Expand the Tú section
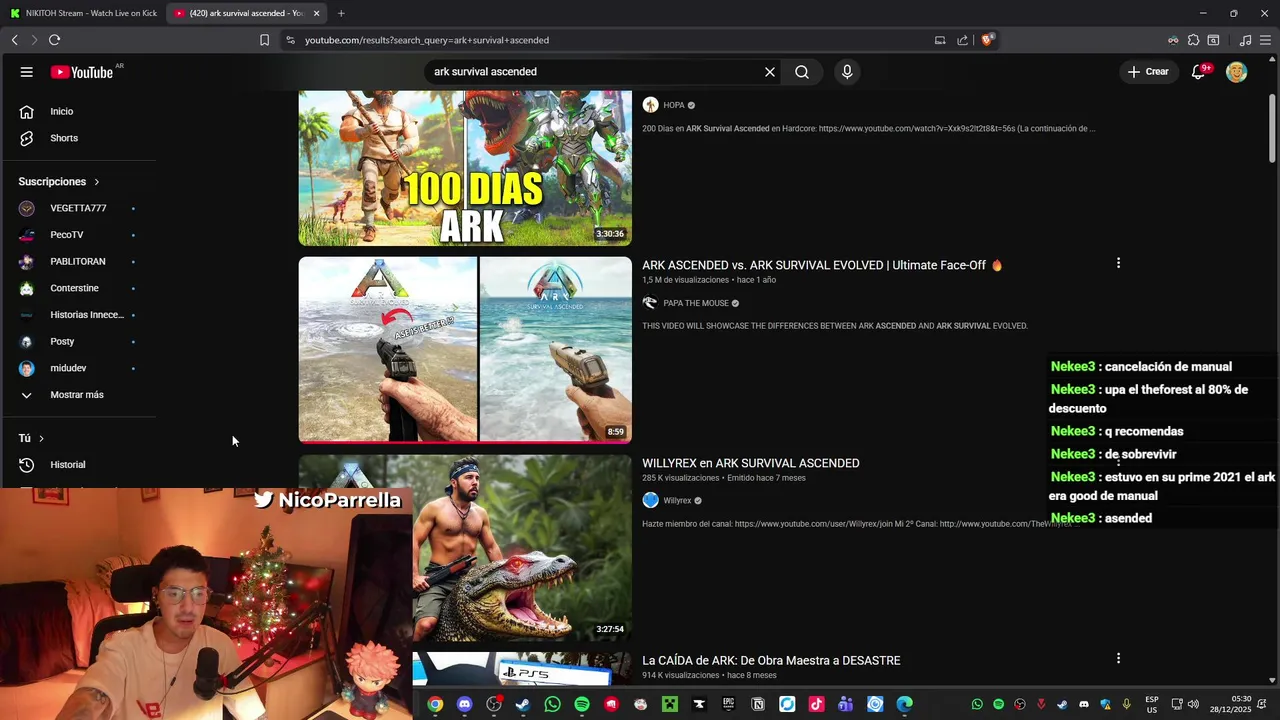Viewport: 1280px width, 720px height. coord(31,438)
